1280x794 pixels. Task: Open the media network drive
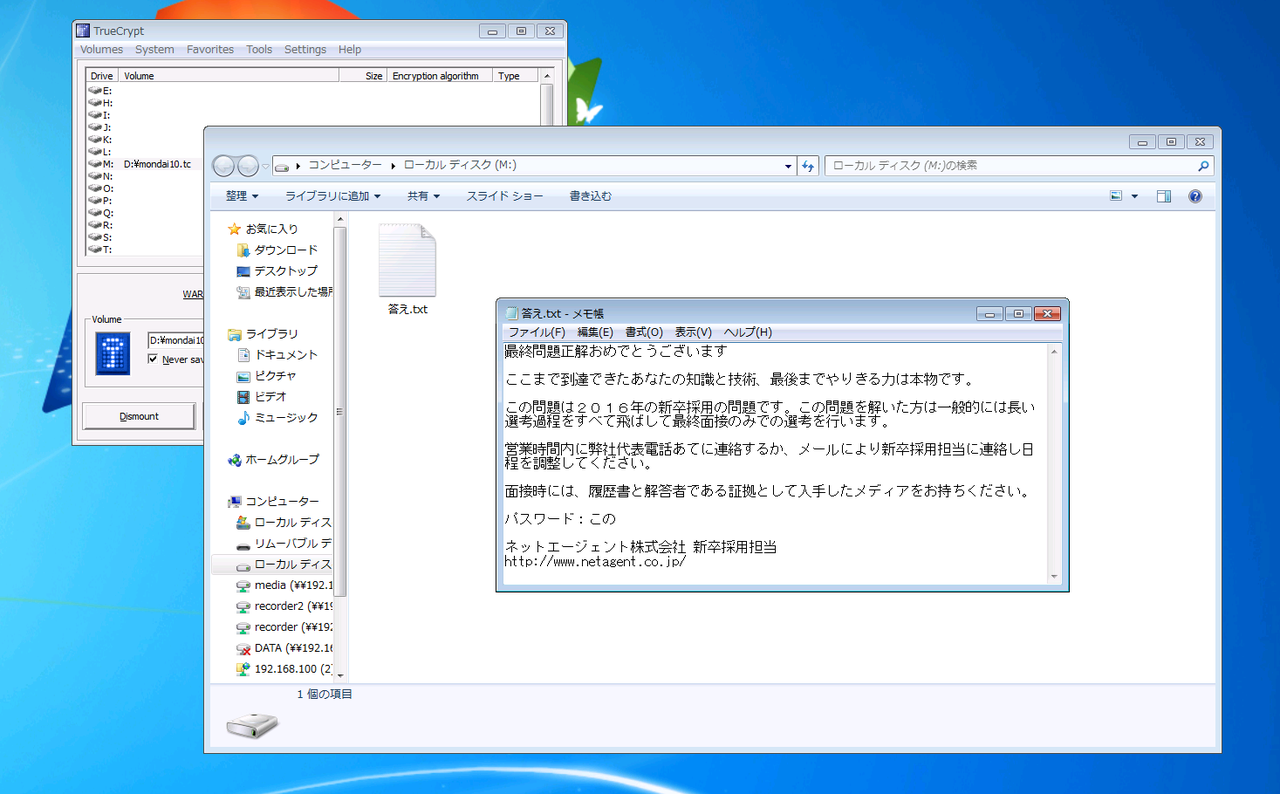coord(284,585)
